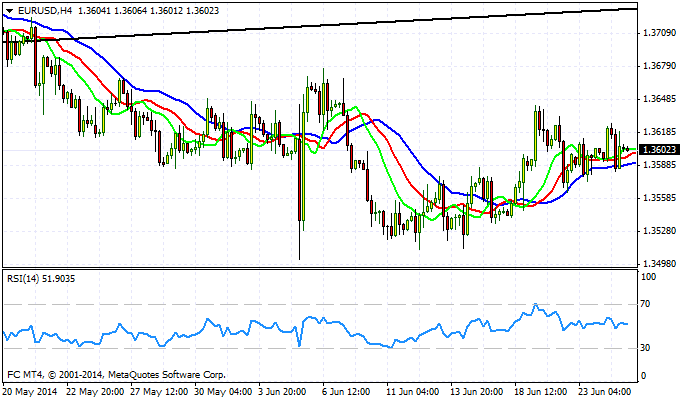
Task: Select the 1.36185 price axis label
Action: (x=660, y=132)
